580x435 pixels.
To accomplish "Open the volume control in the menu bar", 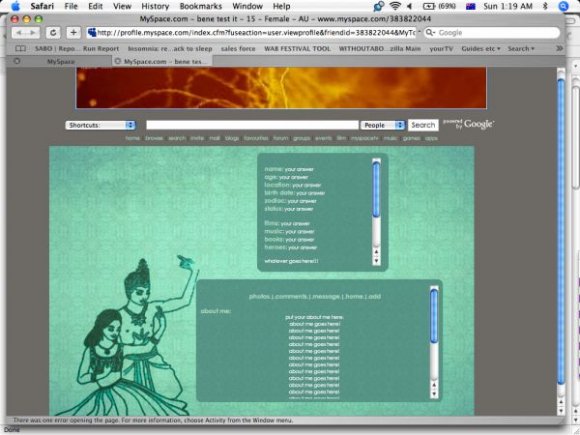I will pos(410,6).
